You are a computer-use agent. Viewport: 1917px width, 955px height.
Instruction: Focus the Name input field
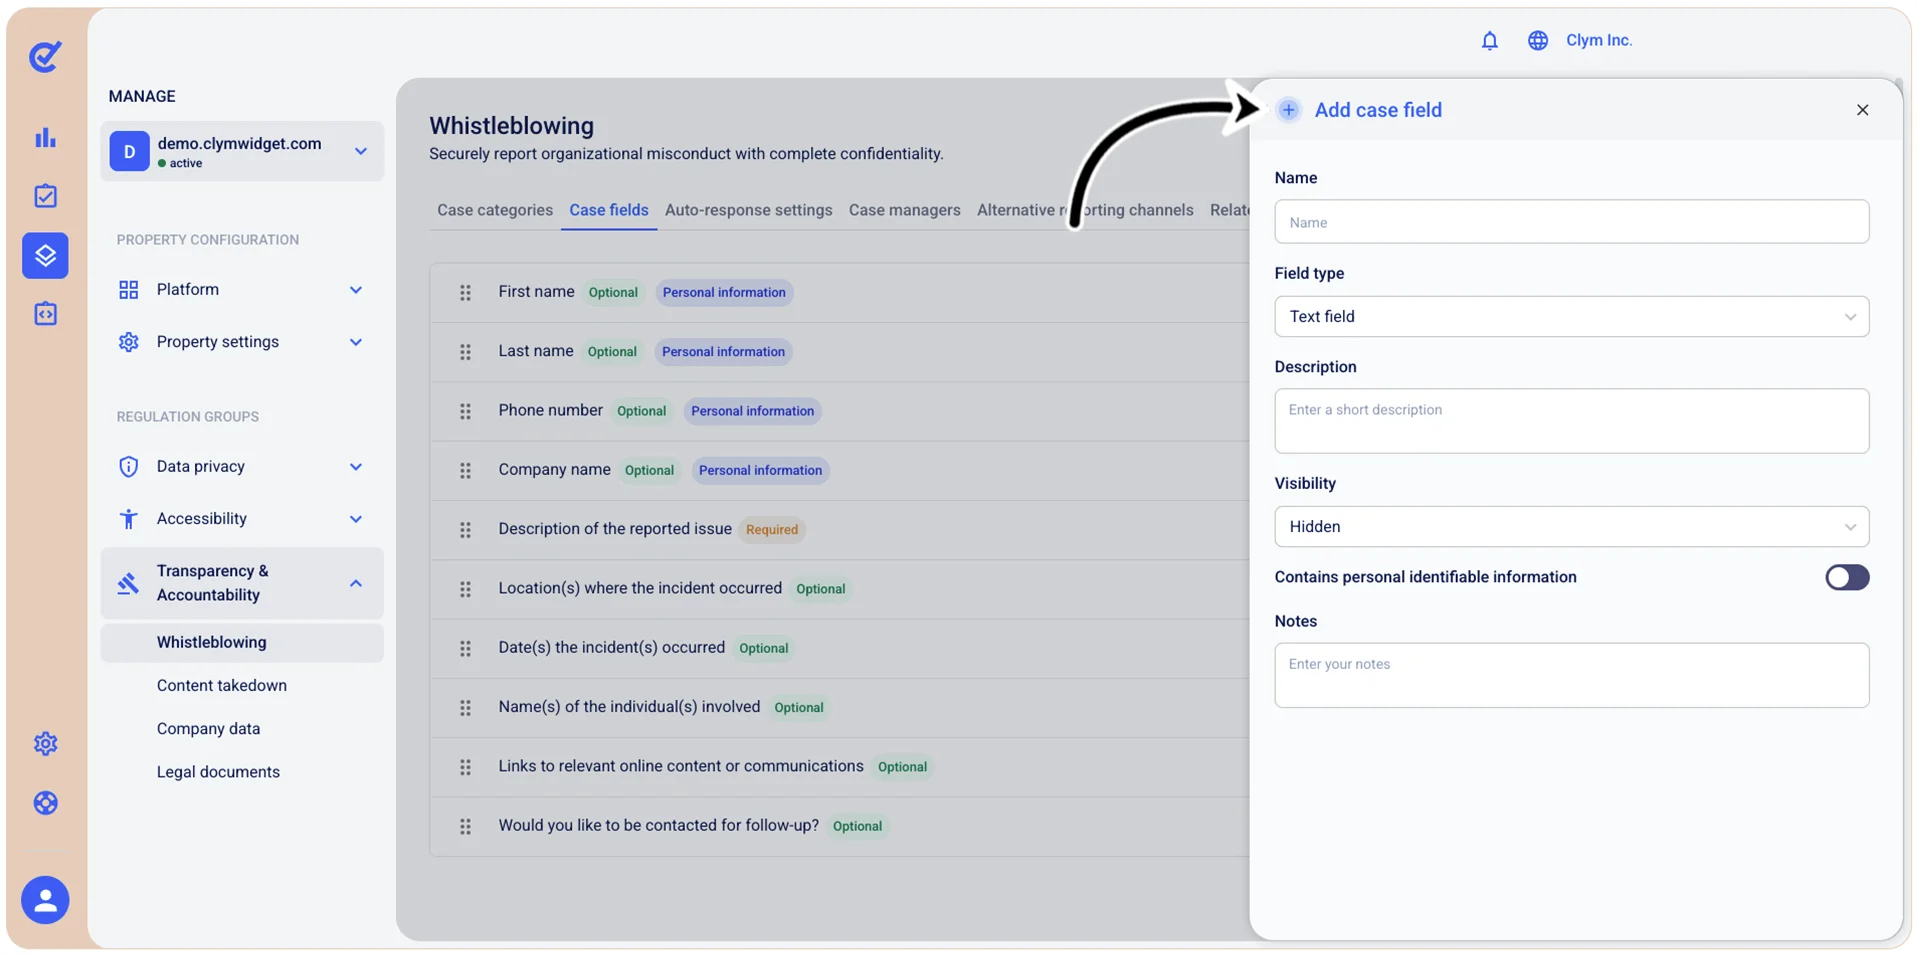pyautogui.click(x=1571, y=222)
